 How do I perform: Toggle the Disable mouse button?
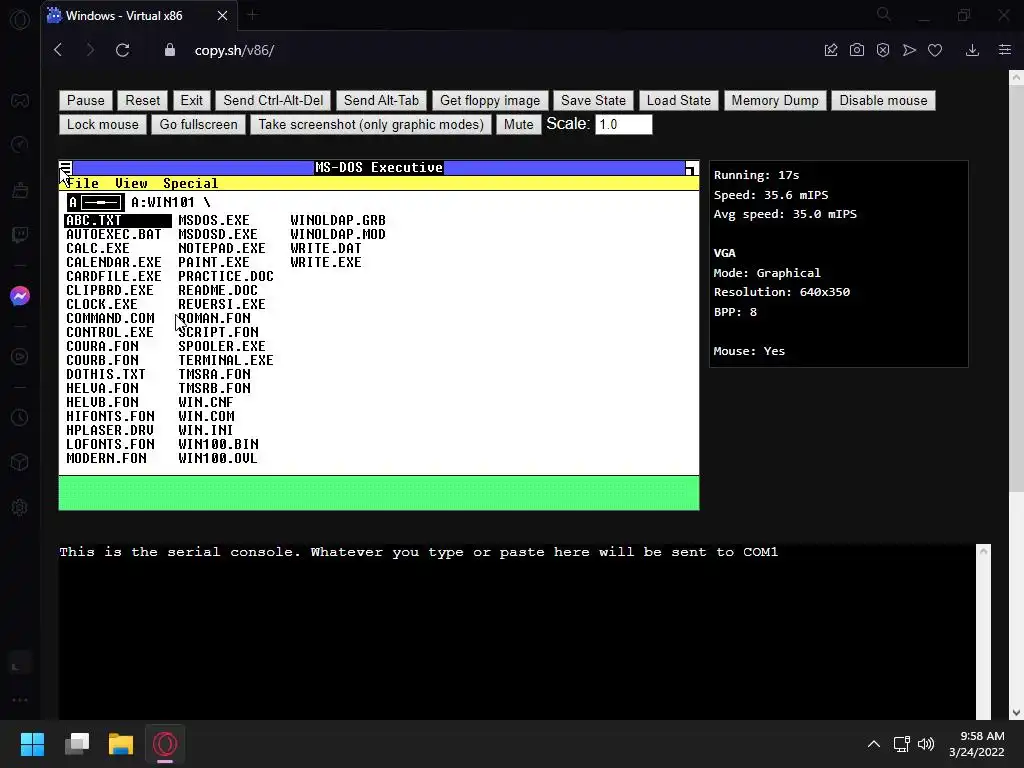[x=883, y=101]
